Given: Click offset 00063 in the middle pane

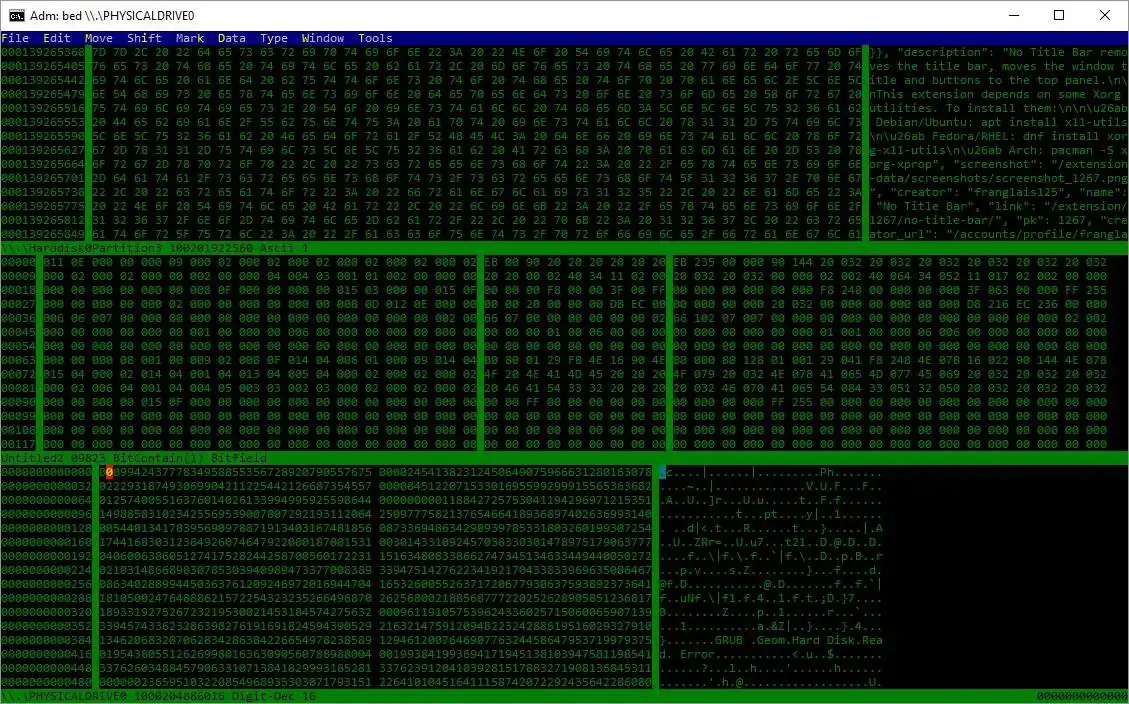Looking at the screenshot, I should pos(19,360).
